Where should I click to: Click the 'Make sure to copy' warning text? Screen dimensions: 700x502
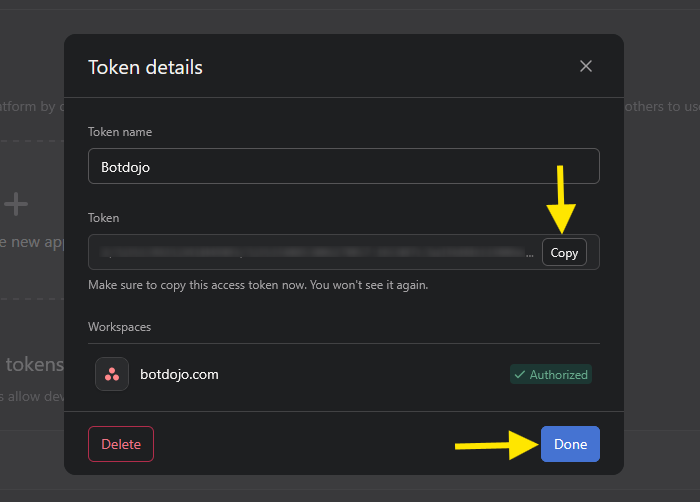click(258, 285)
